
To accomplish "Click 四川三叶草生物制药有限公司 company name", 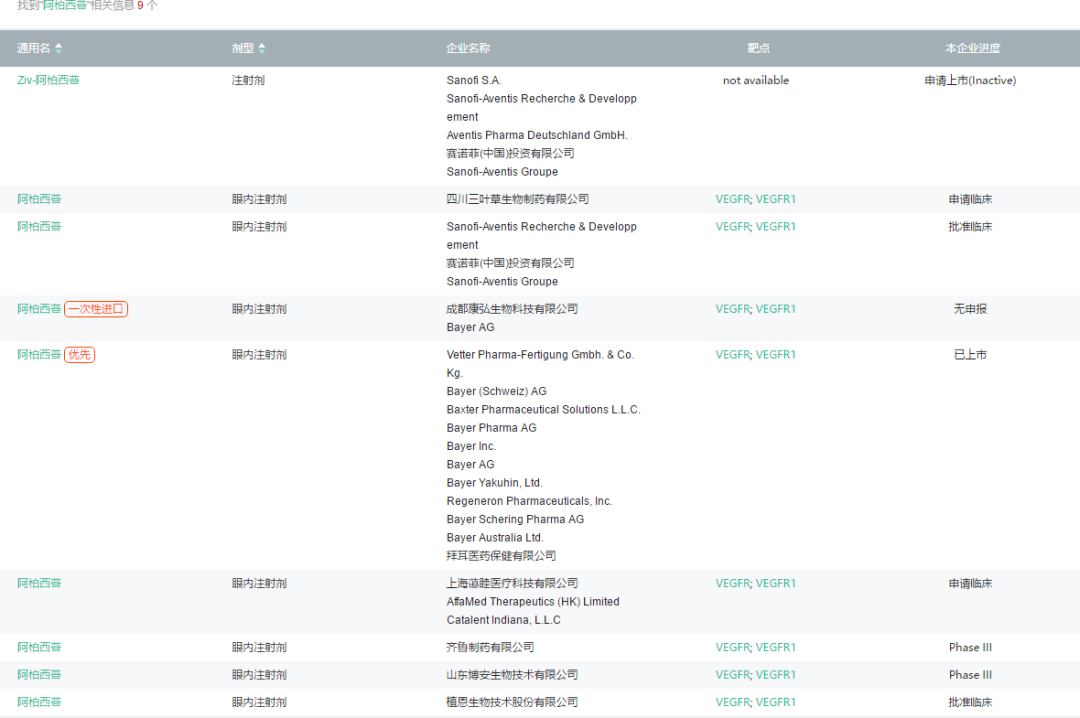I will click(517, 199).
